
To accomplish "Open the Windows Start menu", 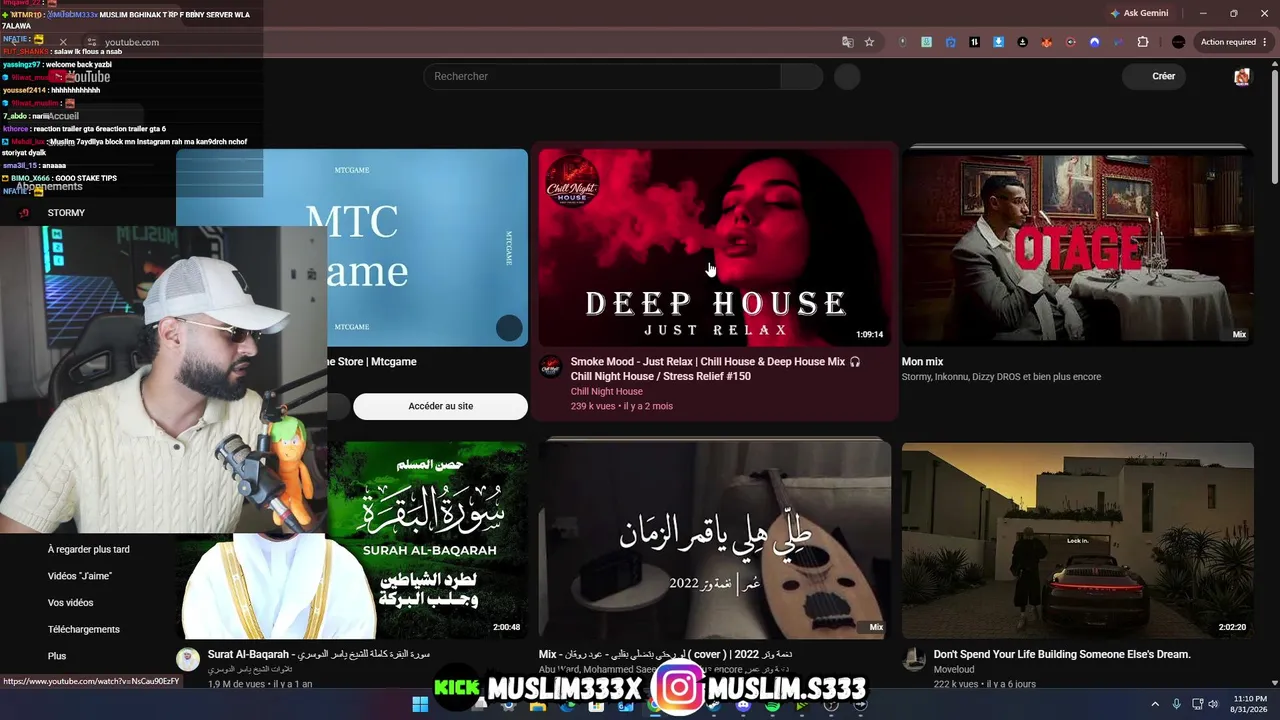I will point(421,705).
